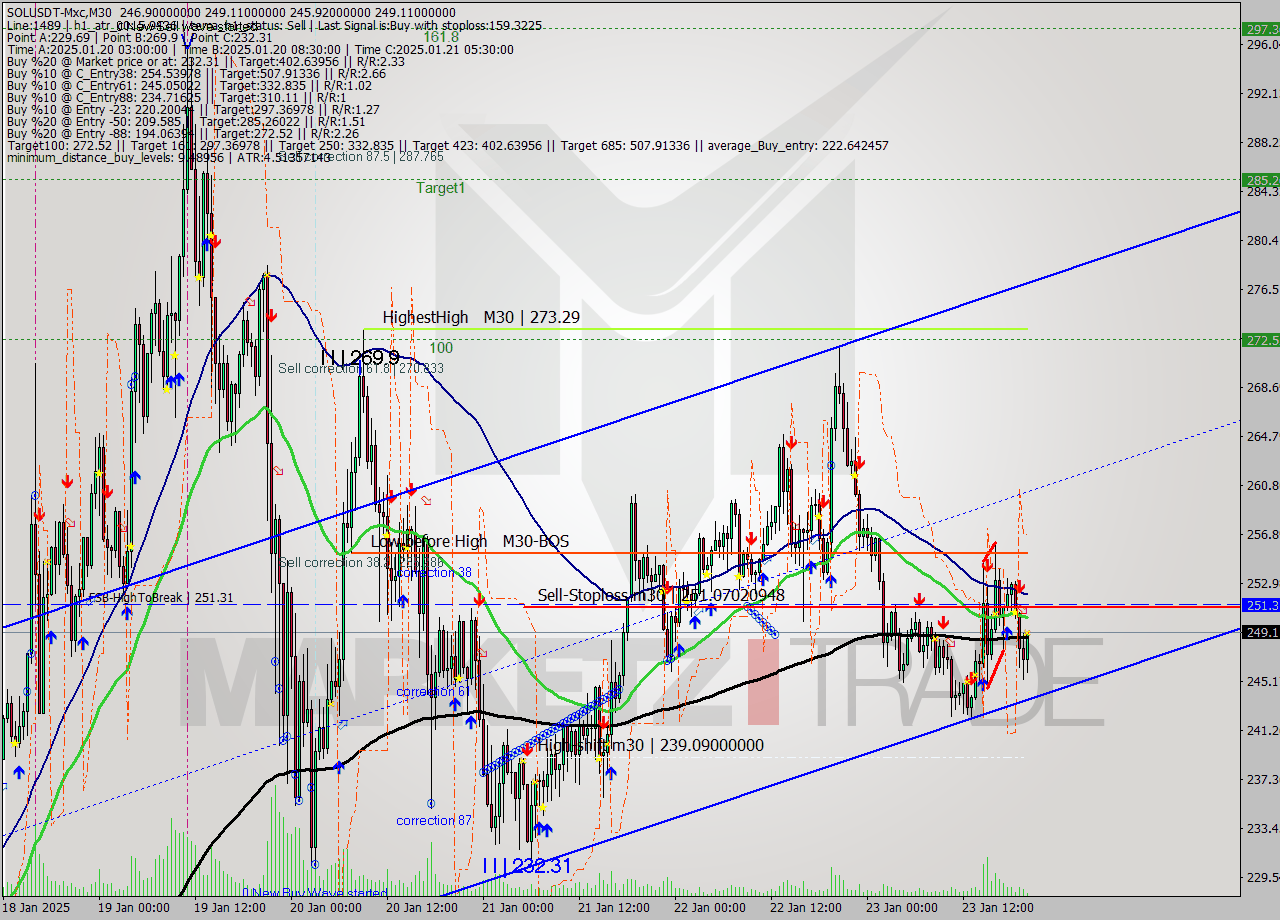Click the Buy %10 @ C_Entry38 line
The height and width of the screenshot is (920, 1280).
[x=196, y=73]
